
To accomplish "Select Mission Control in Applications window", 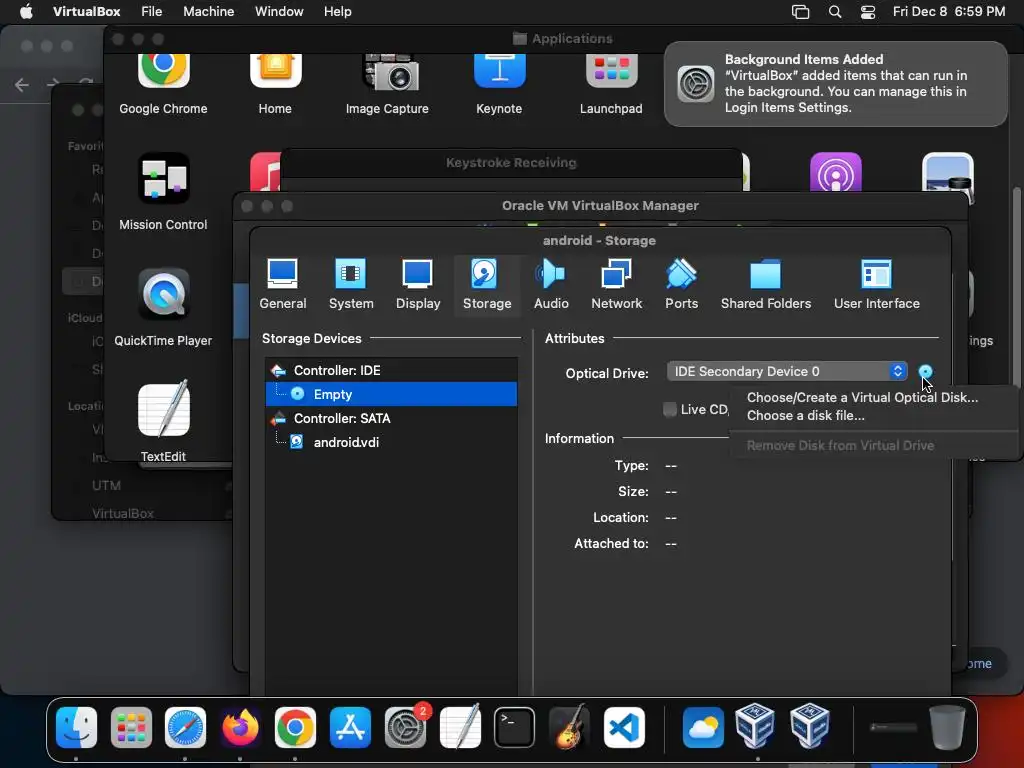I will pos(163,192).
